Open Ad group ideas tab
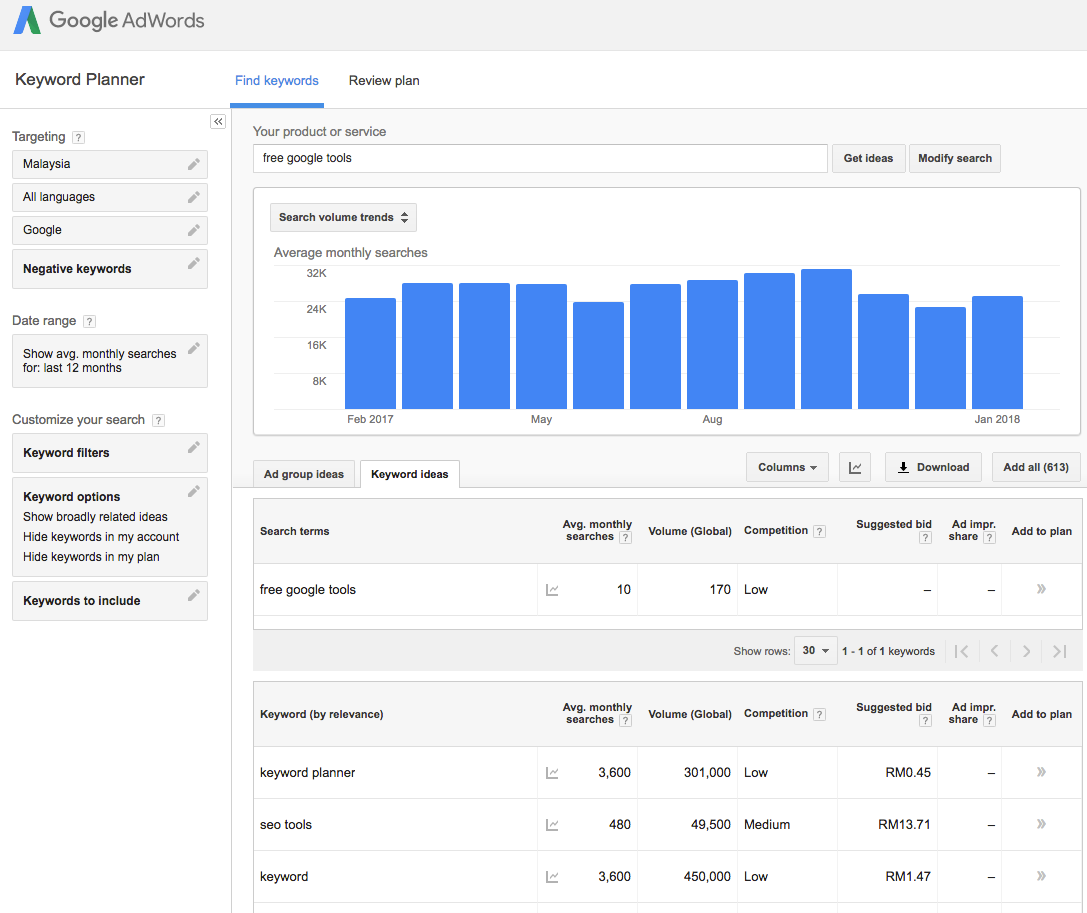 tap(304, 474)
